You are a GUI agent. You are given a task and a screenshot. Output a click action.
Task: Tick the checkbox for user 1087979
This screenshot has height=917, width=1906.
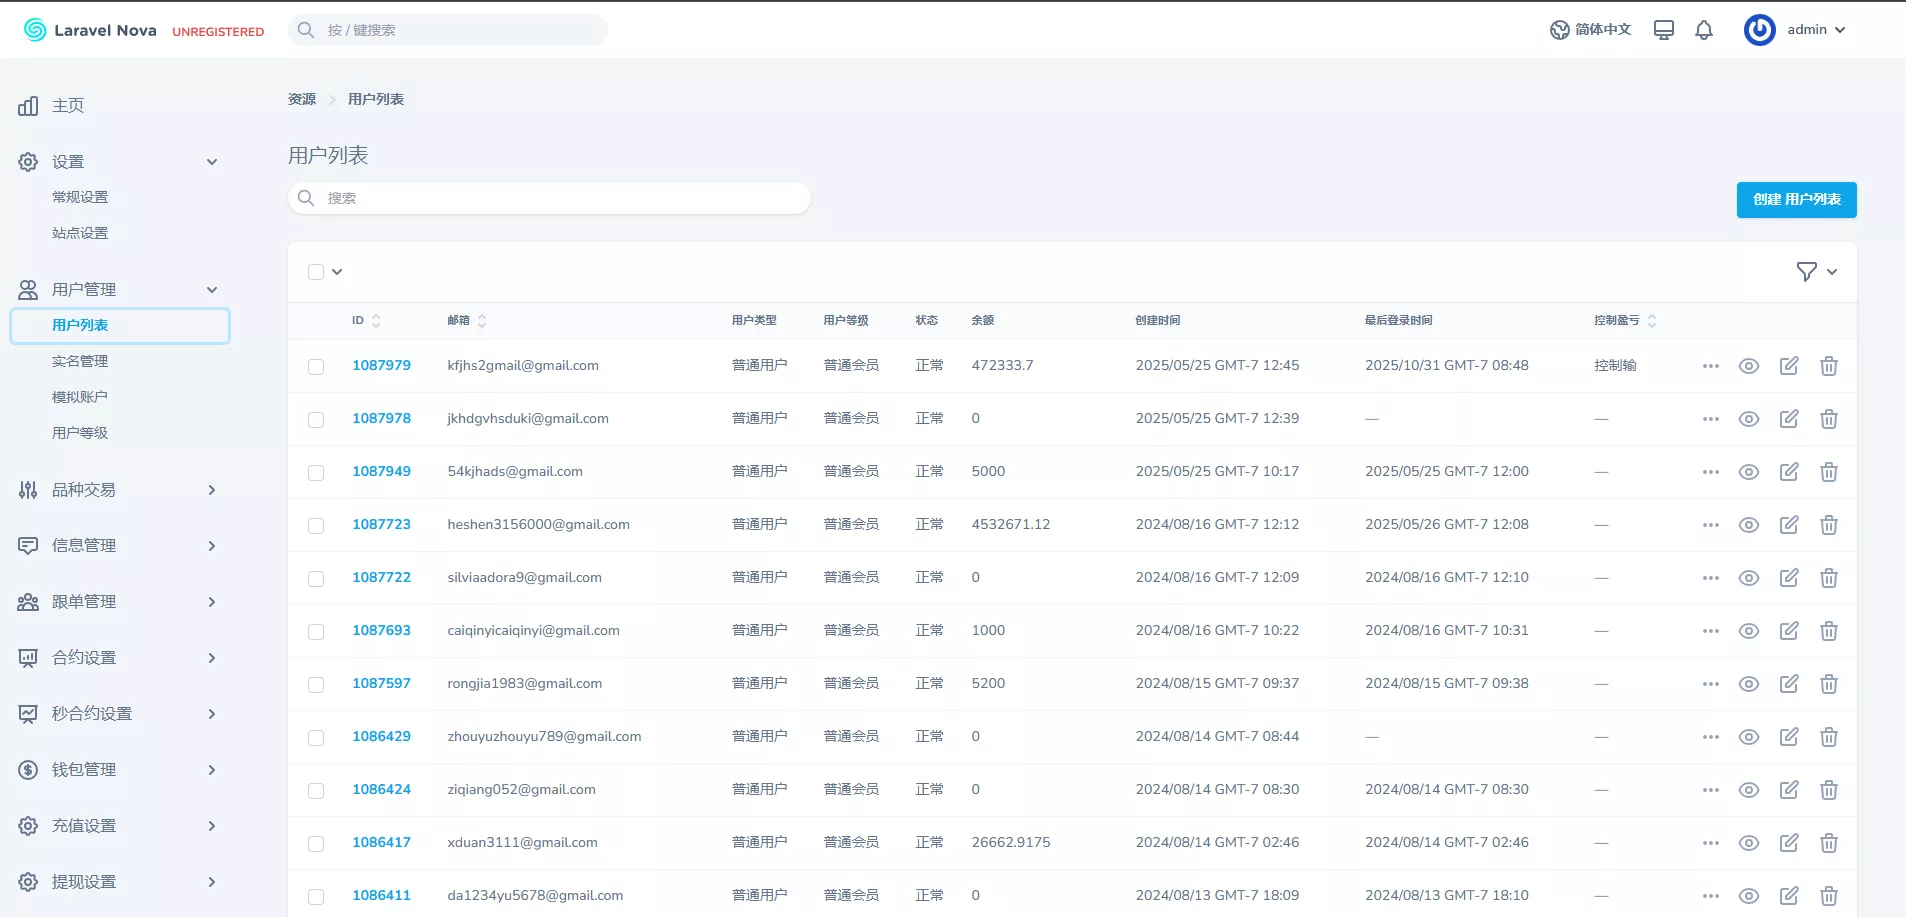(316, 367)
